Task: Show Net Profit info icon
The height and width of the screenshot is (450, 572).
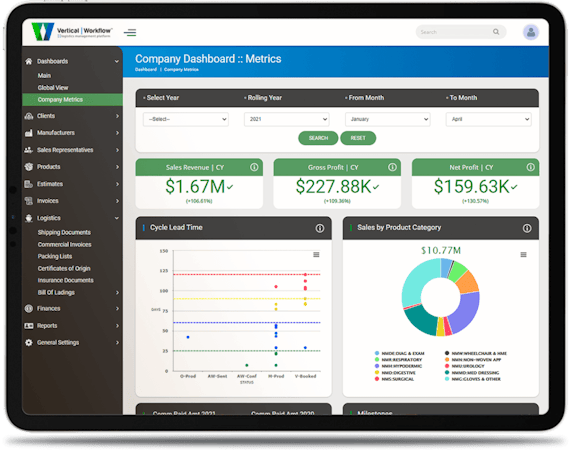Action: coord(530,167)
